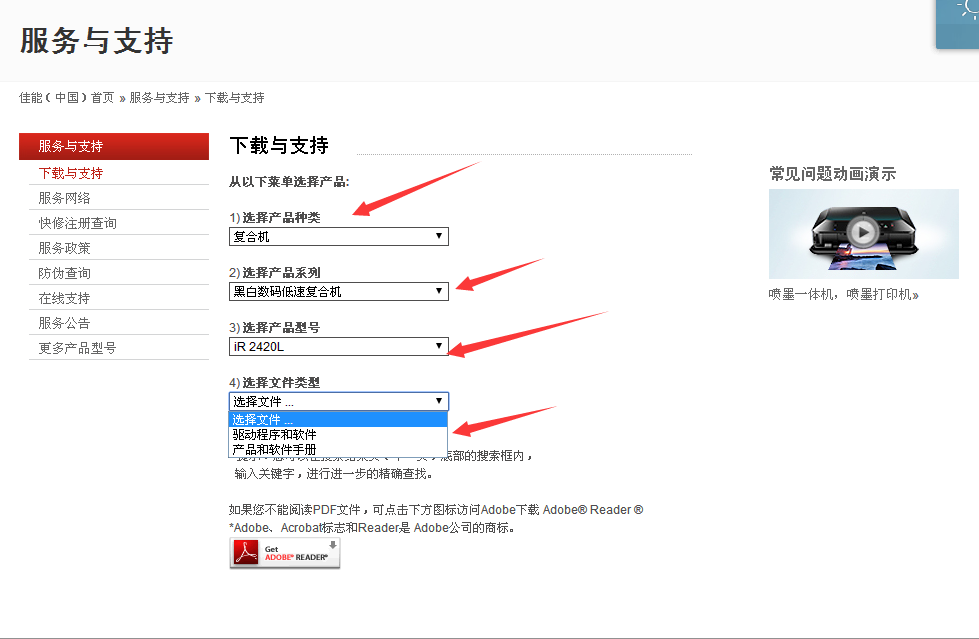
Task: Play the printer demo video thumbnail
Action: pos(863,234)
